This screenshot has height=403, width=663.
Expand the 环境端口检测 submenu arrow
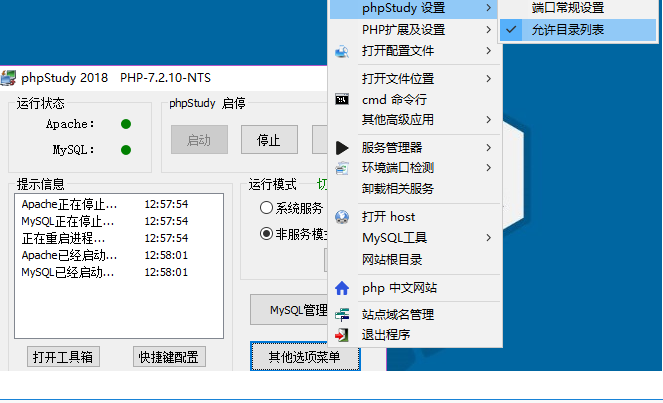[x=488, y=168]
